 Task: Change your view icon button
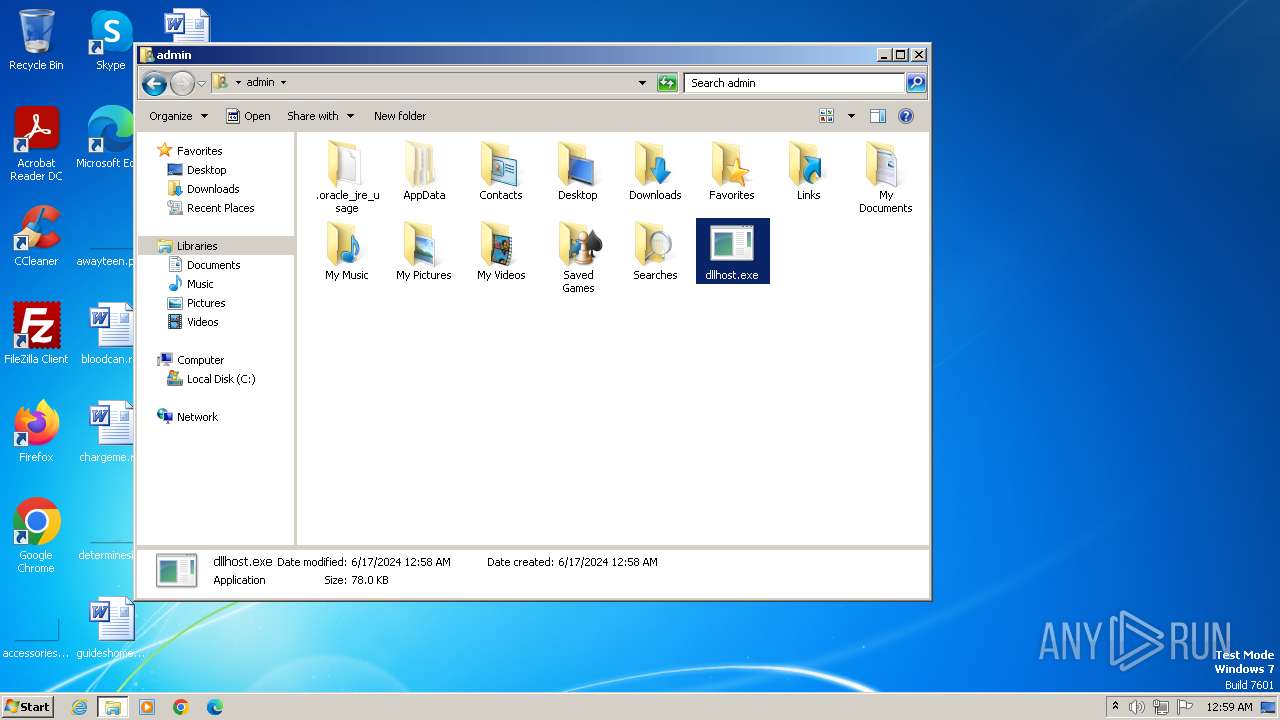point(827,116)
